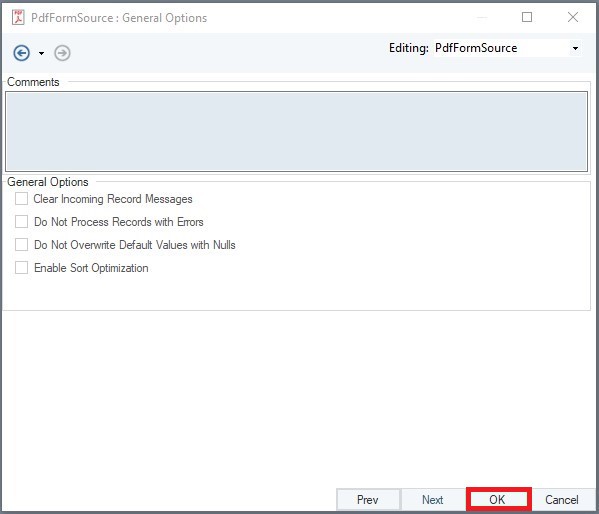Click inside the Comments text area
This screenshot has width=599, height=514.
click(x=296, y=131)
